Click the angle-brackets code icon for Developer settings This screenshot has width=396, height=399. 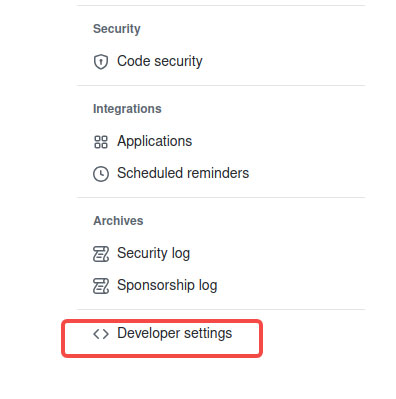(101, 334)
